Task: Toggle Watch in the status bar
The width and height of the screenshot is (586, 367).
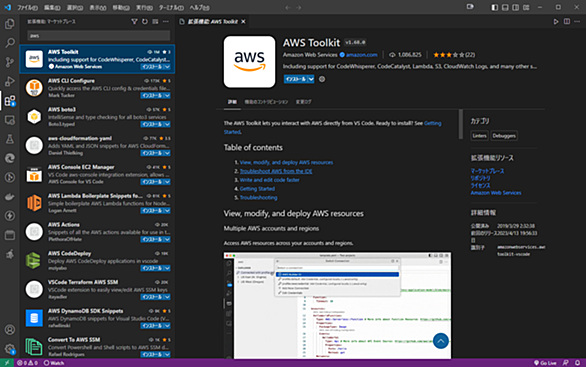Action: click(x=54, y=363)
